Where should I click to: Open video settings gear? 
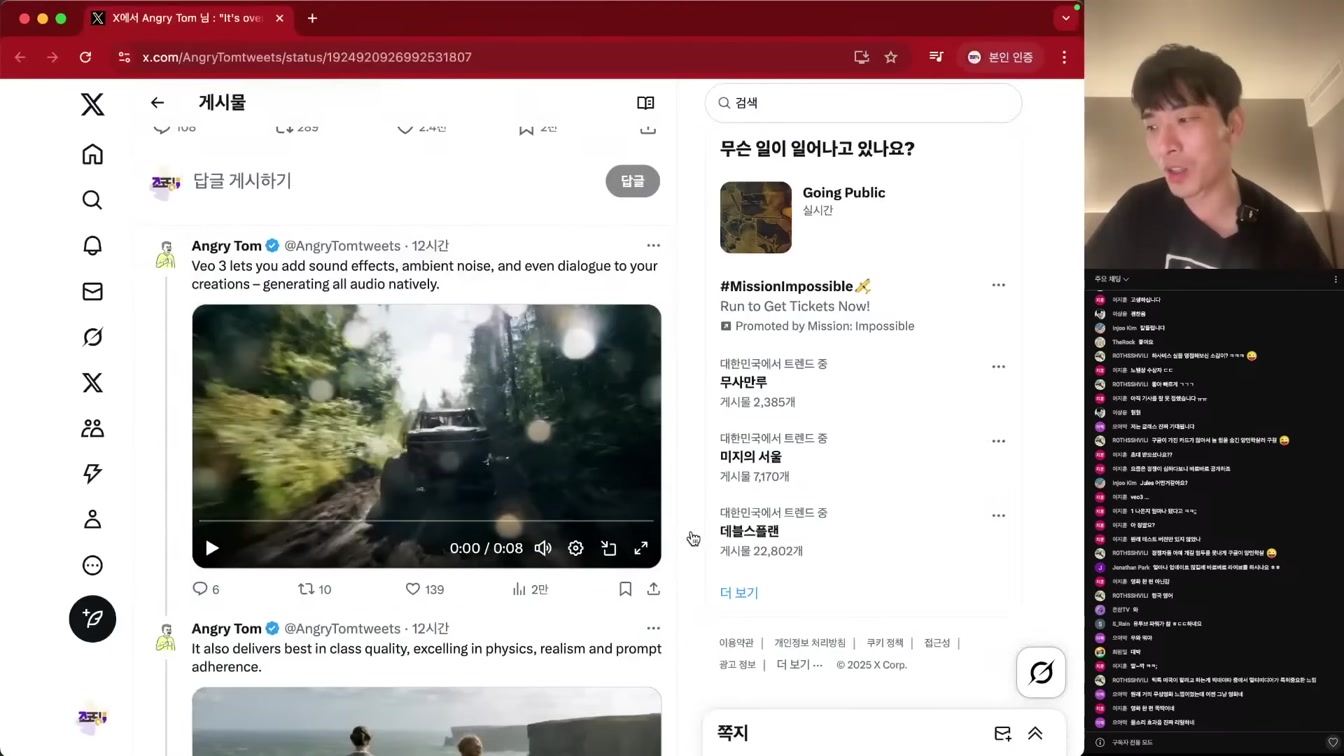coord(576,548)
